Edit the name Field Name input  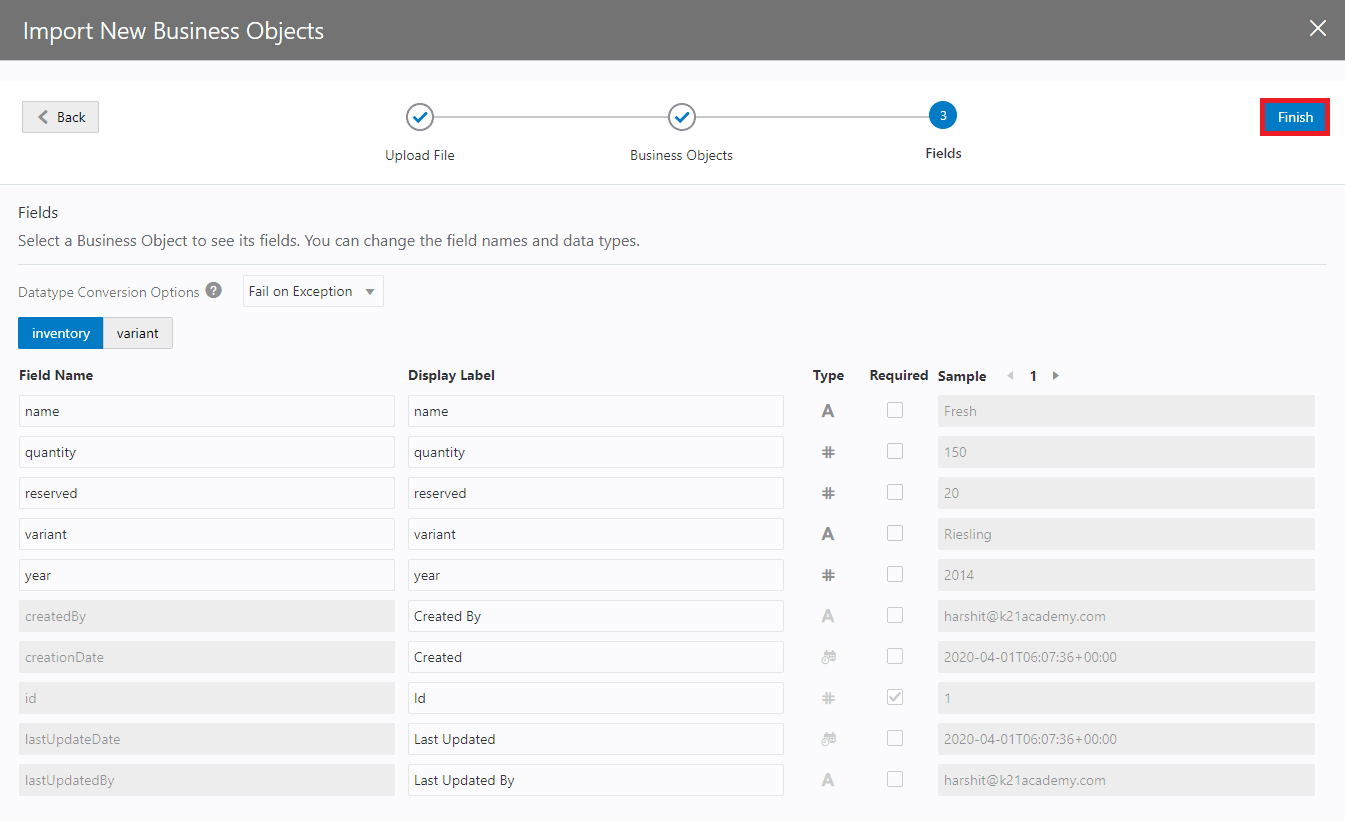(207, 411)
